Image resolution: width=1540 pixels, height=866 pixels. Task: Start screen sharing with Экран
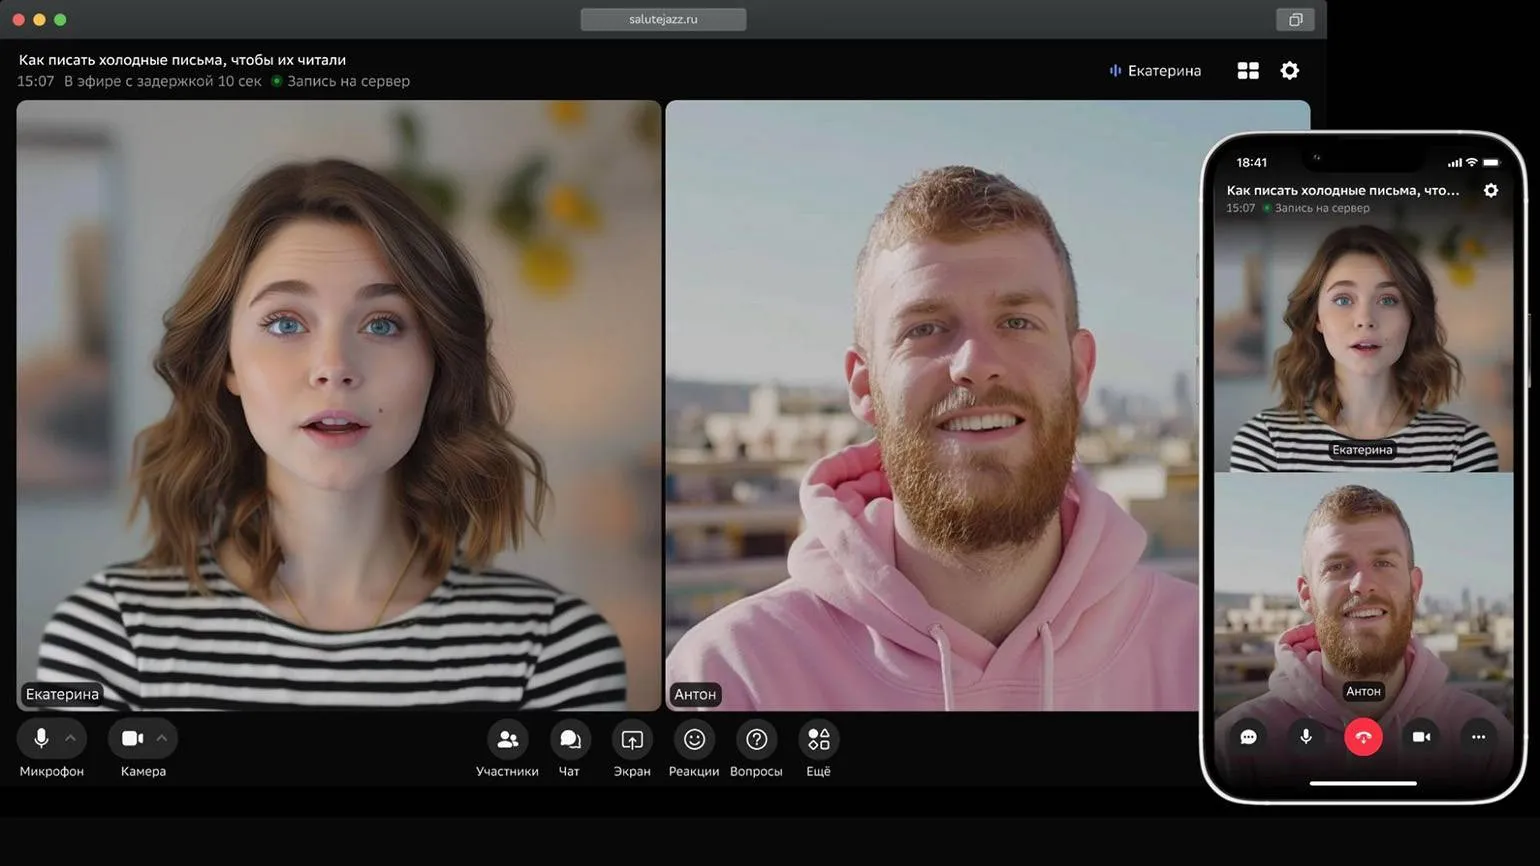632,740
